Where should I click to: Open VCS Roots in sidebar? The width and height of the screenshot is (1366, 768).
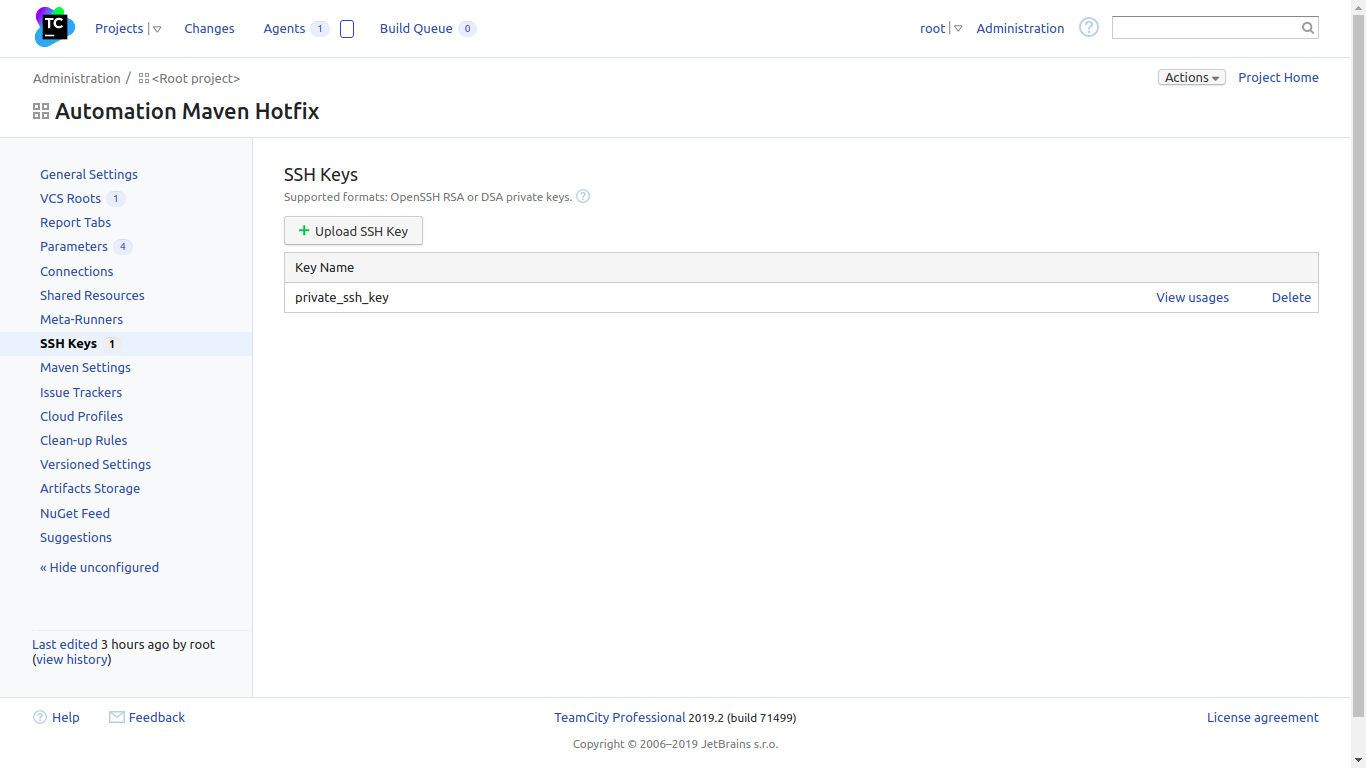coord(70,198)
